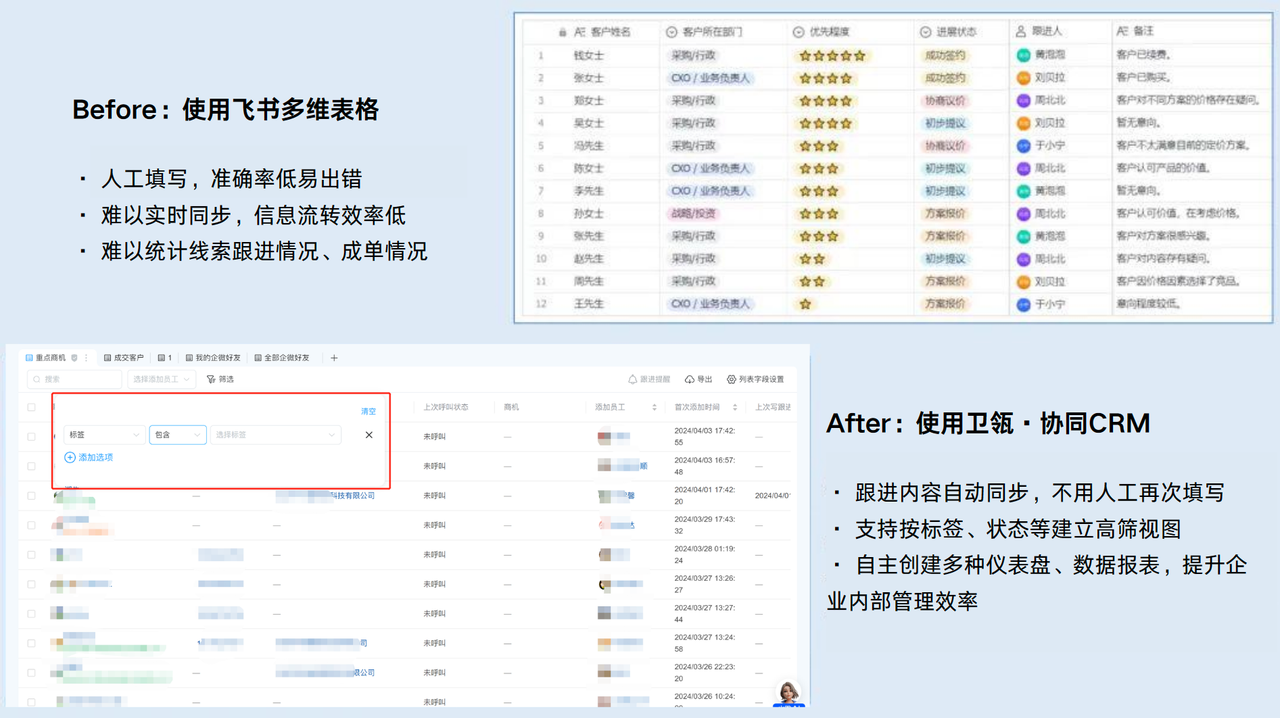1280x718 pixels.
Task: Tick the checkbox for the 2024/03/27 13:26 row
Action: tap(32, 584)
